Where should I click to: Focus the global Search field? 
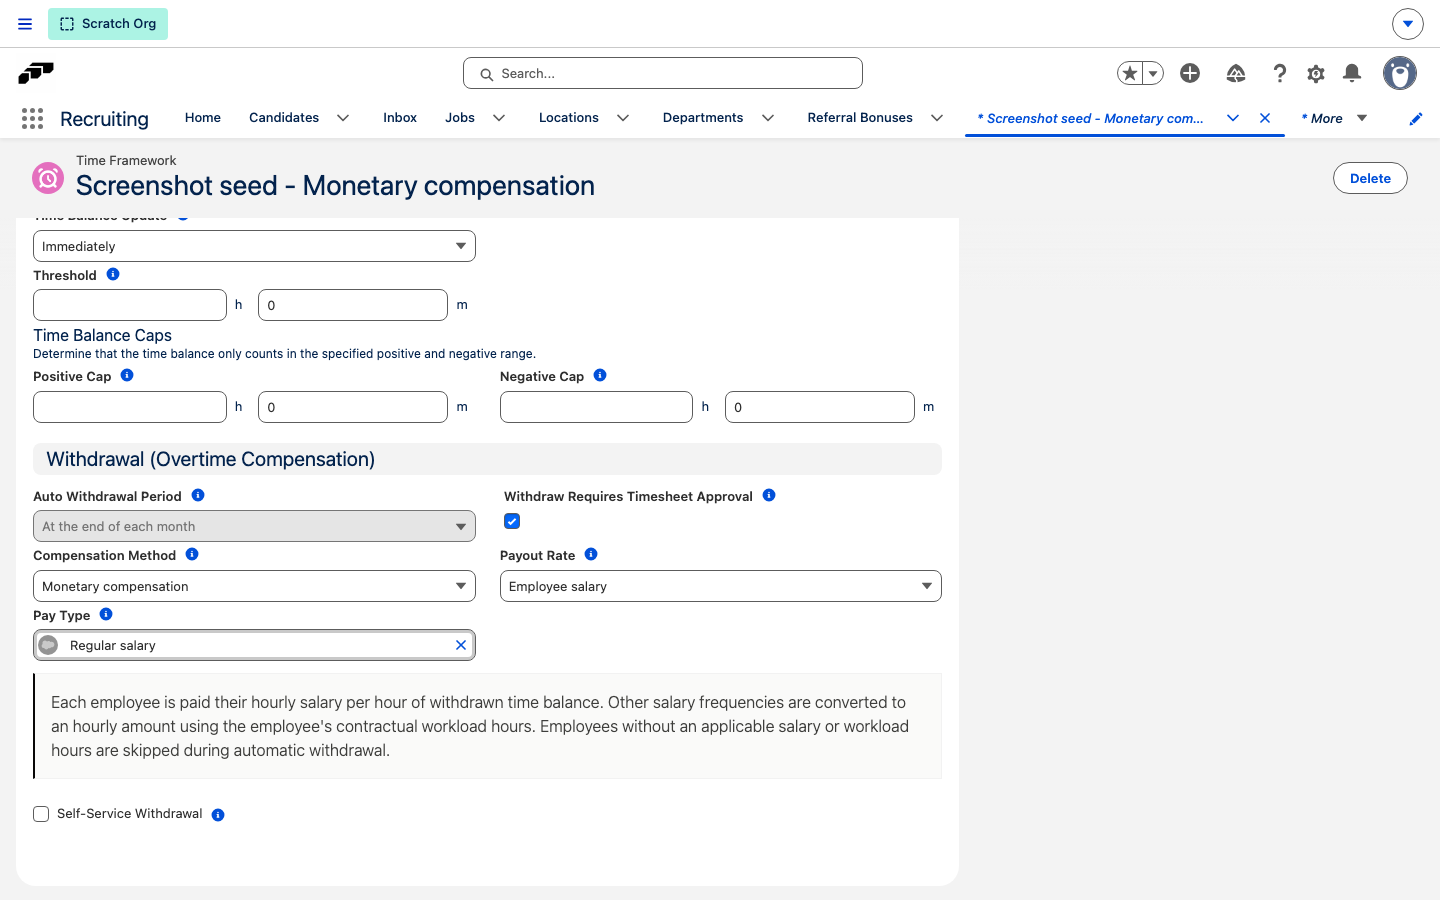(x=663, y=73)
